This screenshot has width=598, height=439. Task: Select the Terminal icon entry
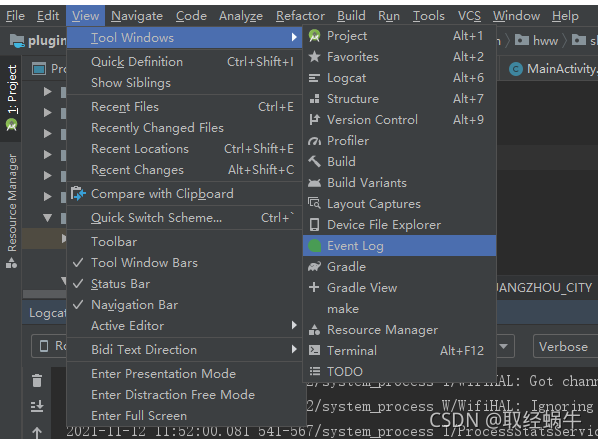(x=314, y=351)
